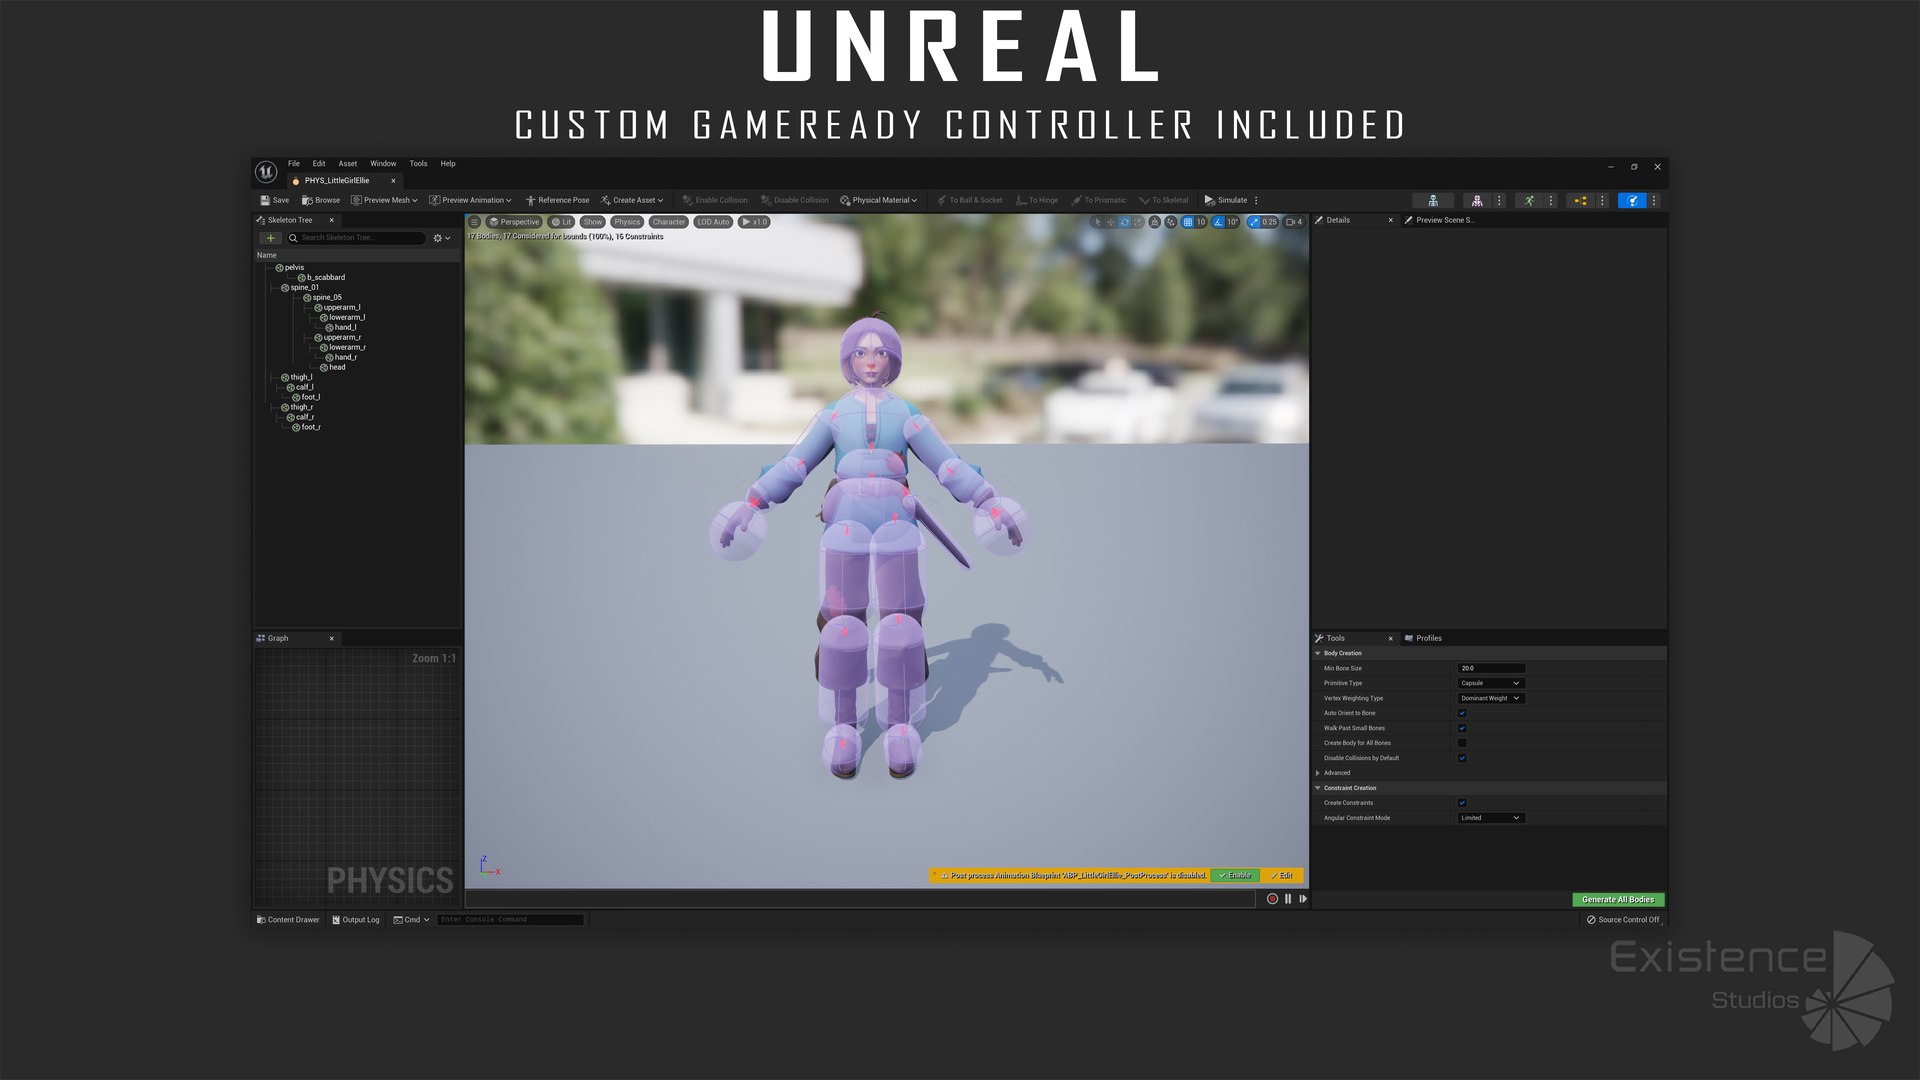Open the viewport Physics menu
The height and width of the screenshot is (1080, 1920).
pyautogui.click(x=627, y=222)
